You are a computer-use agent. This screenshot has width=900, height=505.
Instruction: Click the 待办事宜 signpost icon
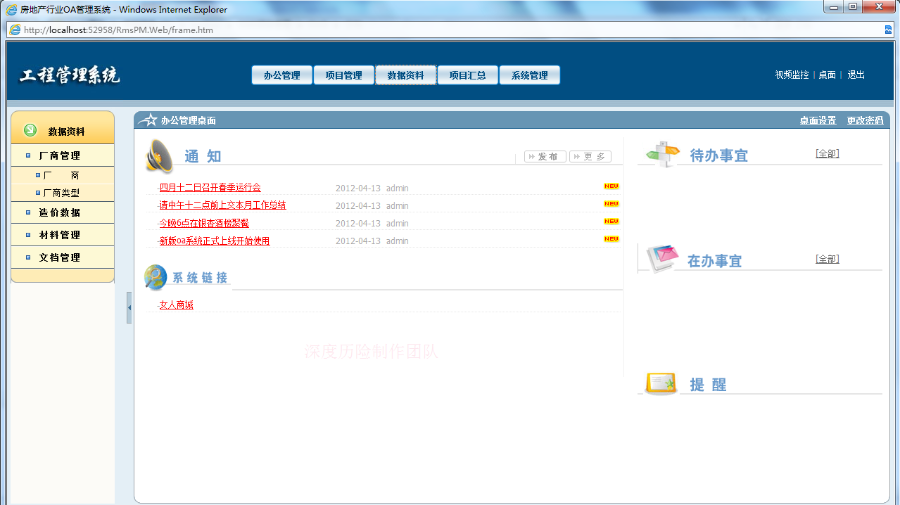663,154
